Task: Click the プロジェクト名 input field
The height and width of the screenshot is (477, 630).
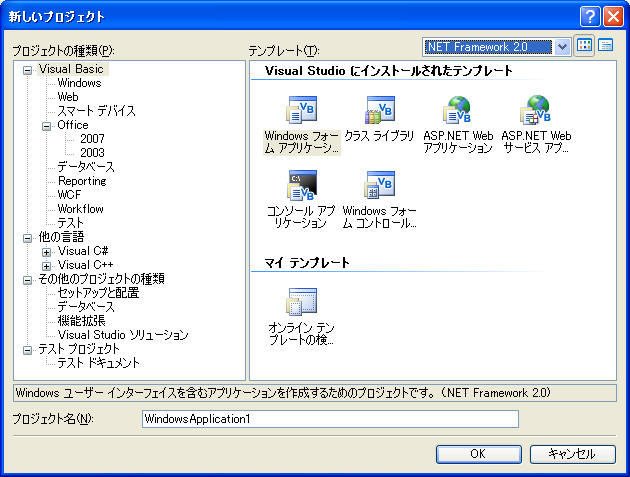Action: (x=330, y=419)
